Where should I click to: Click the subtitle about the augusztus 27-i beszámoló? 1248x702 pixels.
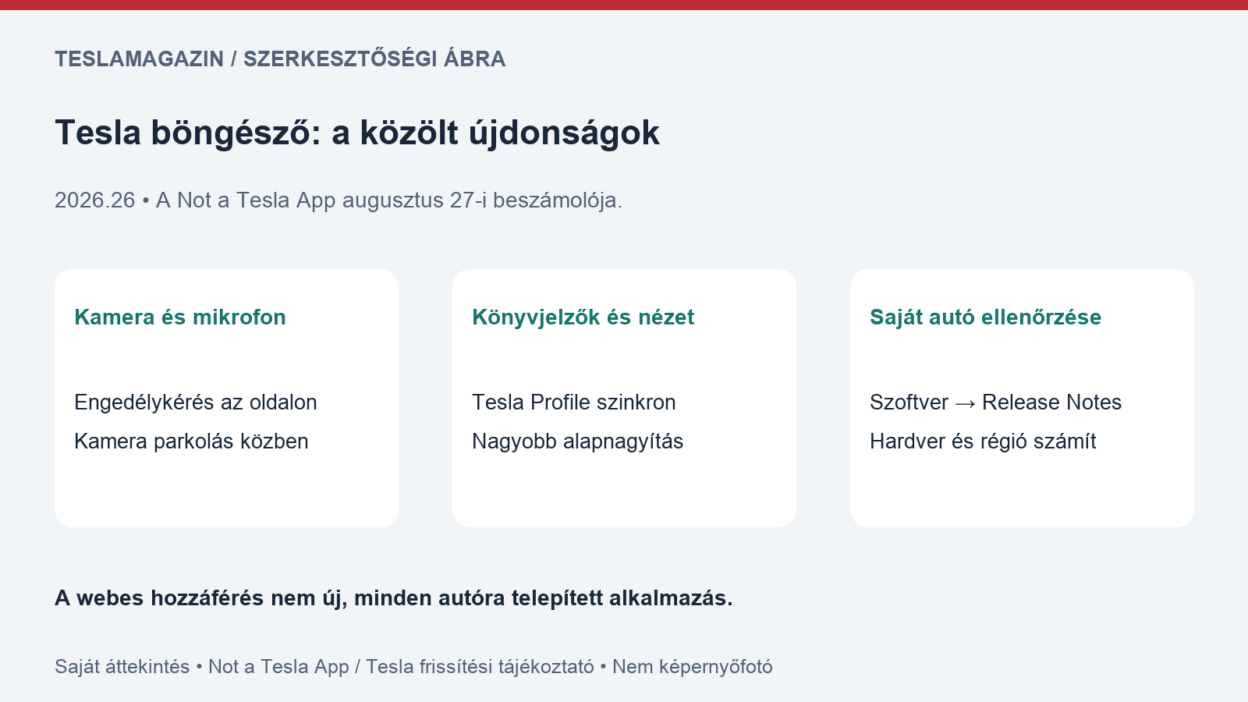coord(338,200)
